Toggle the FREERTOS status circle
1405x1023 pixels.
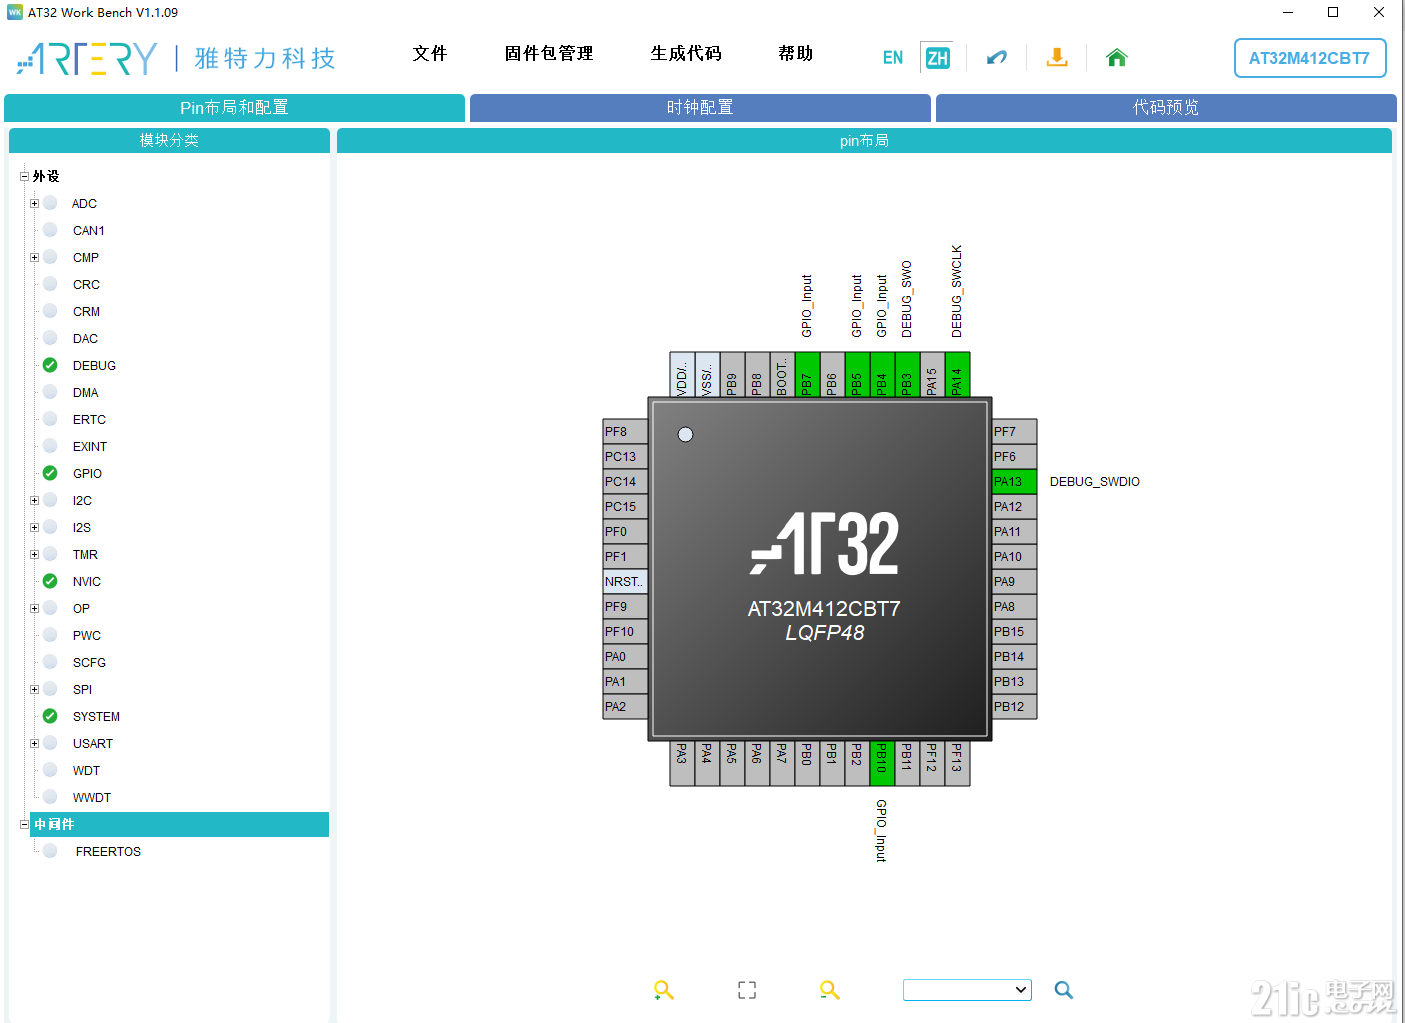(x=50, y=851)
